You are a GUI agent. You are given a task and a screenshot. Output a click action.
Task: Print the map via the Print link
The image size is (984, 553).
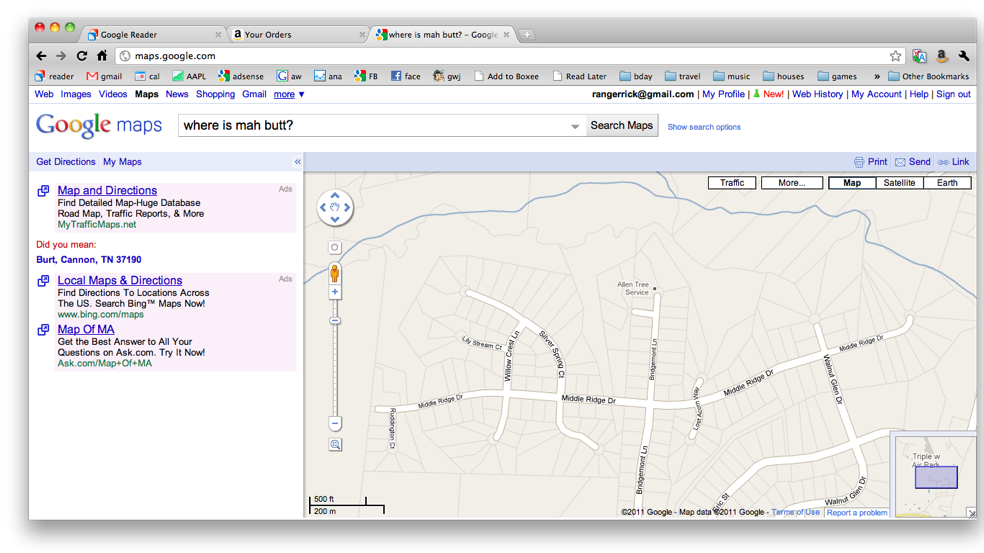coord(870,162)
